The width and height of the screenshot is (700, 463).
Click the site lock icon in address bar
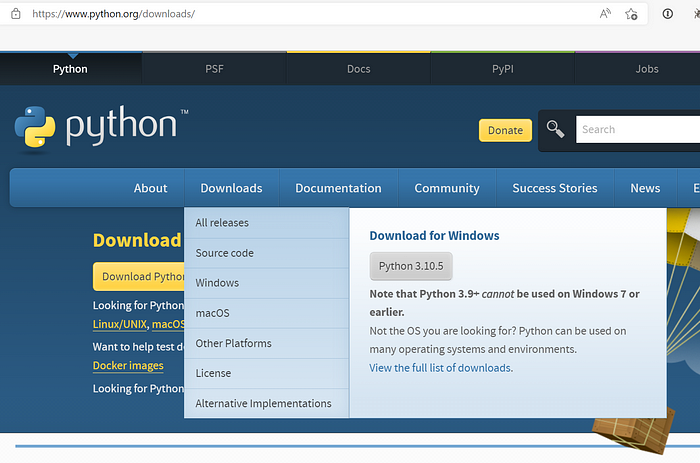click(16, 14)
